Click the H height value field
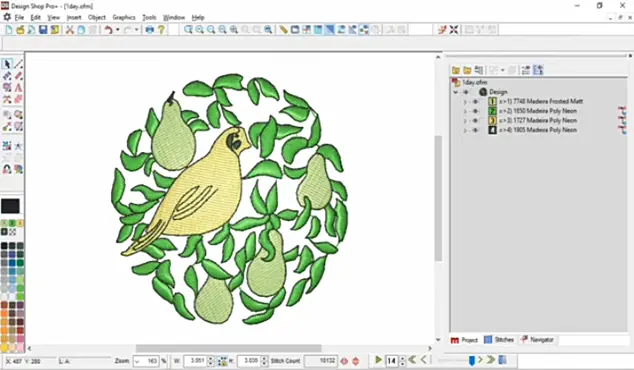The image size is (634, 370). pos(249,361)
